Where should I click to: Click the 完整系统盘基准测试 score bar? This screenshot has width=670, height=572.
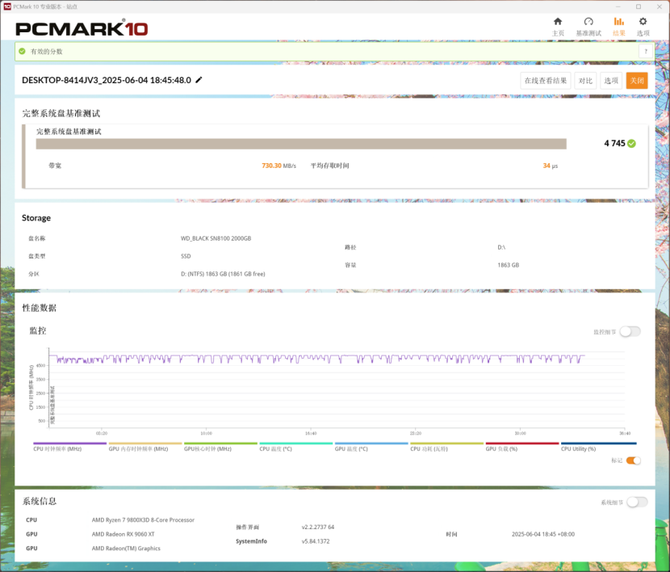coord(301,144)
